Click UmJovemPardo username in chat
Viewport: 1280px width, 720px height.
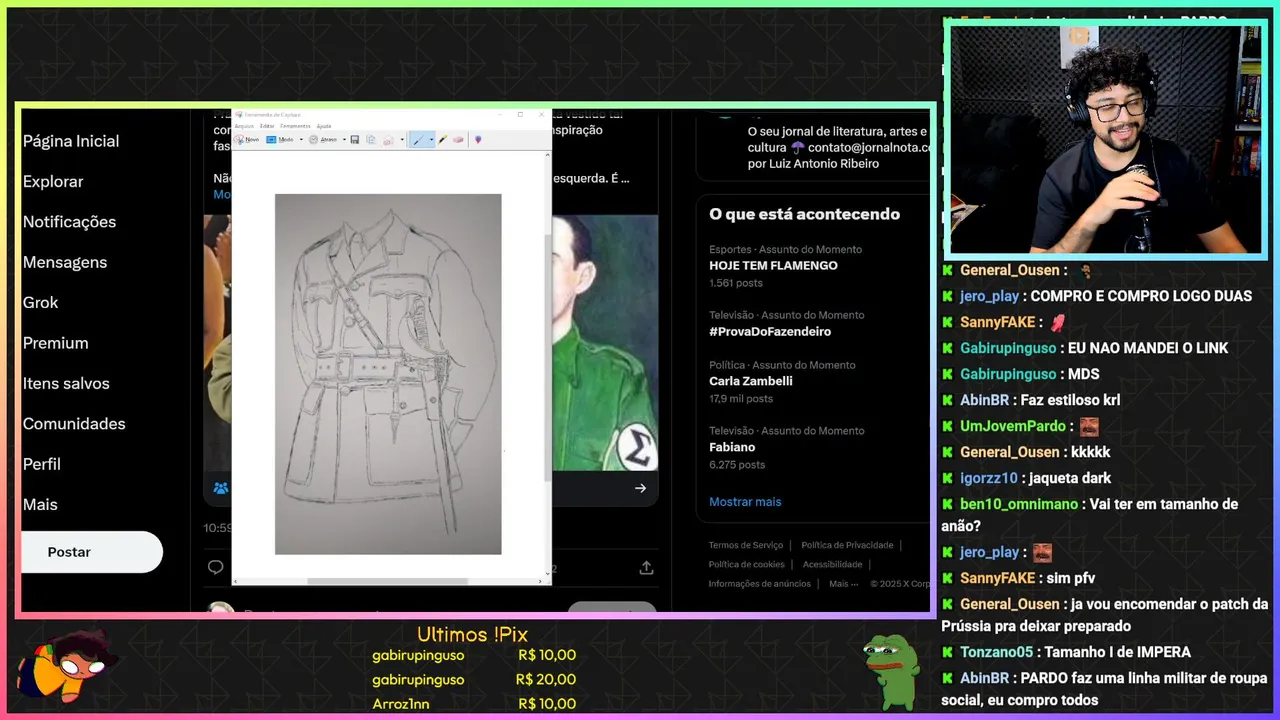pos(1013,426)
